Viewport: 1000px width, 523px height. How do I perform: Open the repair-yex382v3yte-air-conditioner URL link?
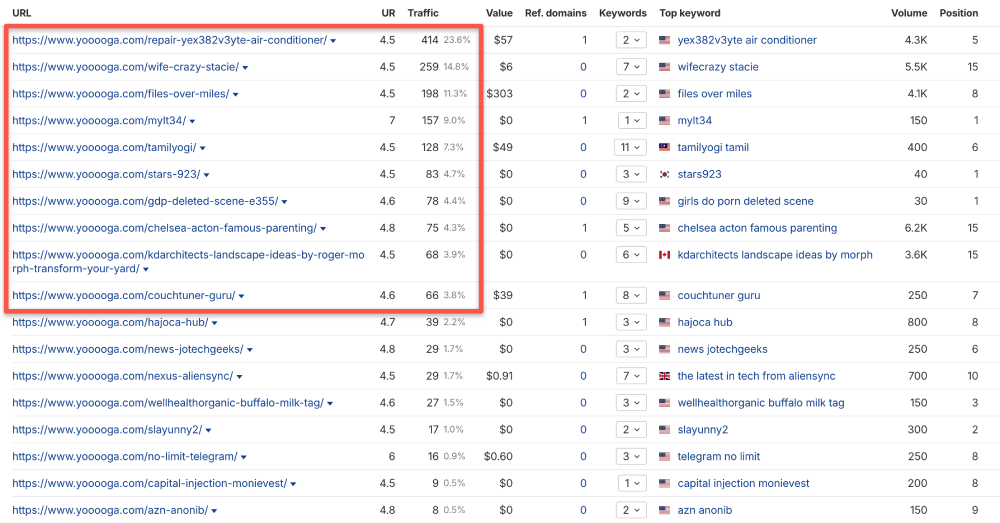point(169,40)
